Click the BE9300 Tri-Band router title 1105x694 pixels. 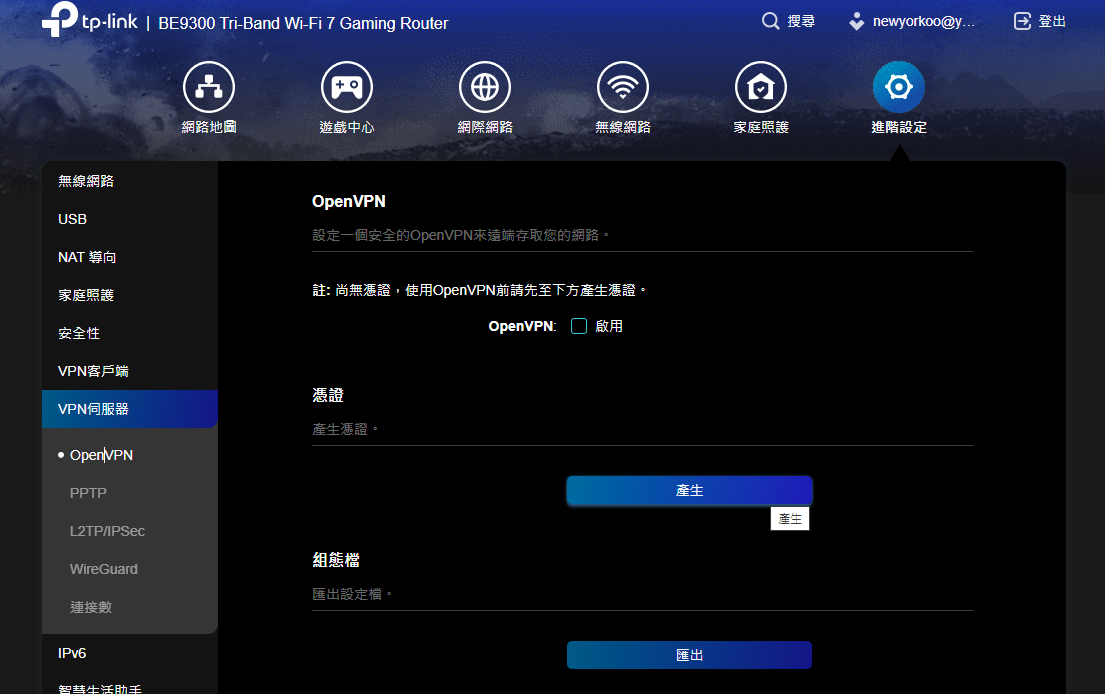coord(303,23)
